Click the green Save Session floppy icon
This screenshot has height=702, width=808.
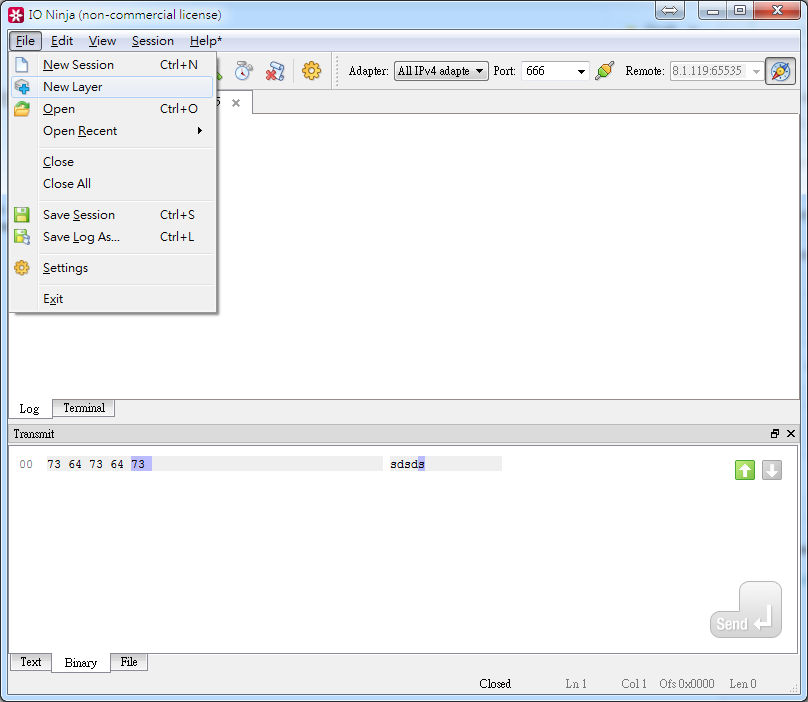click(x=22, y=214)
